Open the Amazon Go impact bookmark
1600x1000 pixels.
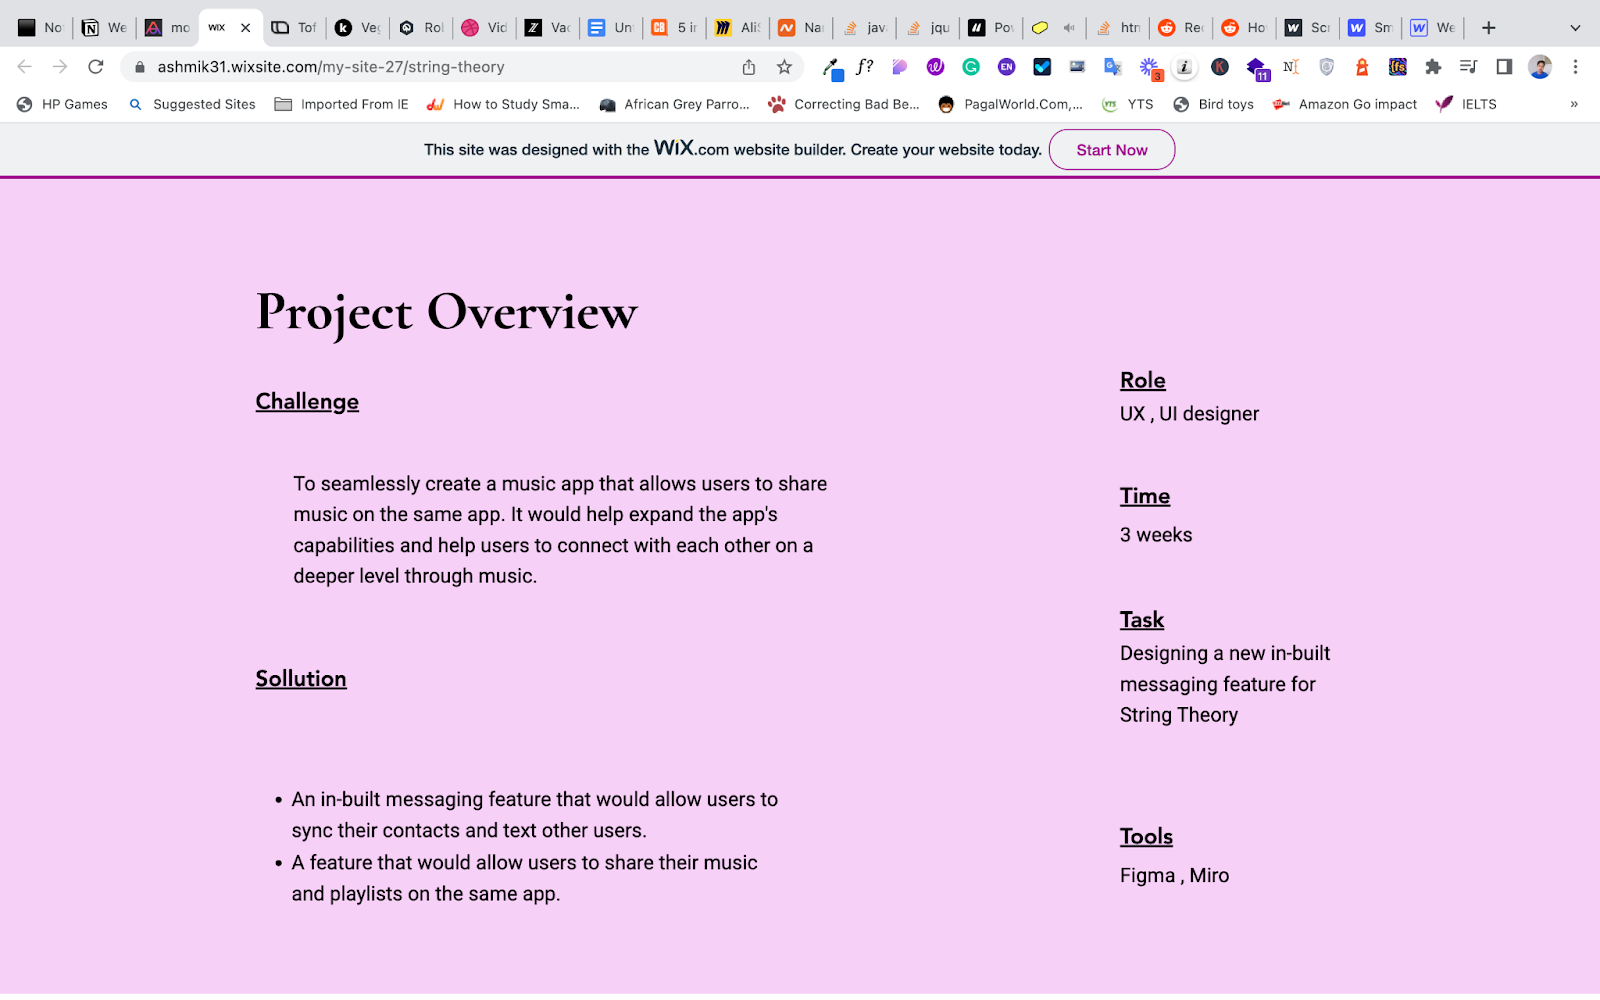(1345, 104)
